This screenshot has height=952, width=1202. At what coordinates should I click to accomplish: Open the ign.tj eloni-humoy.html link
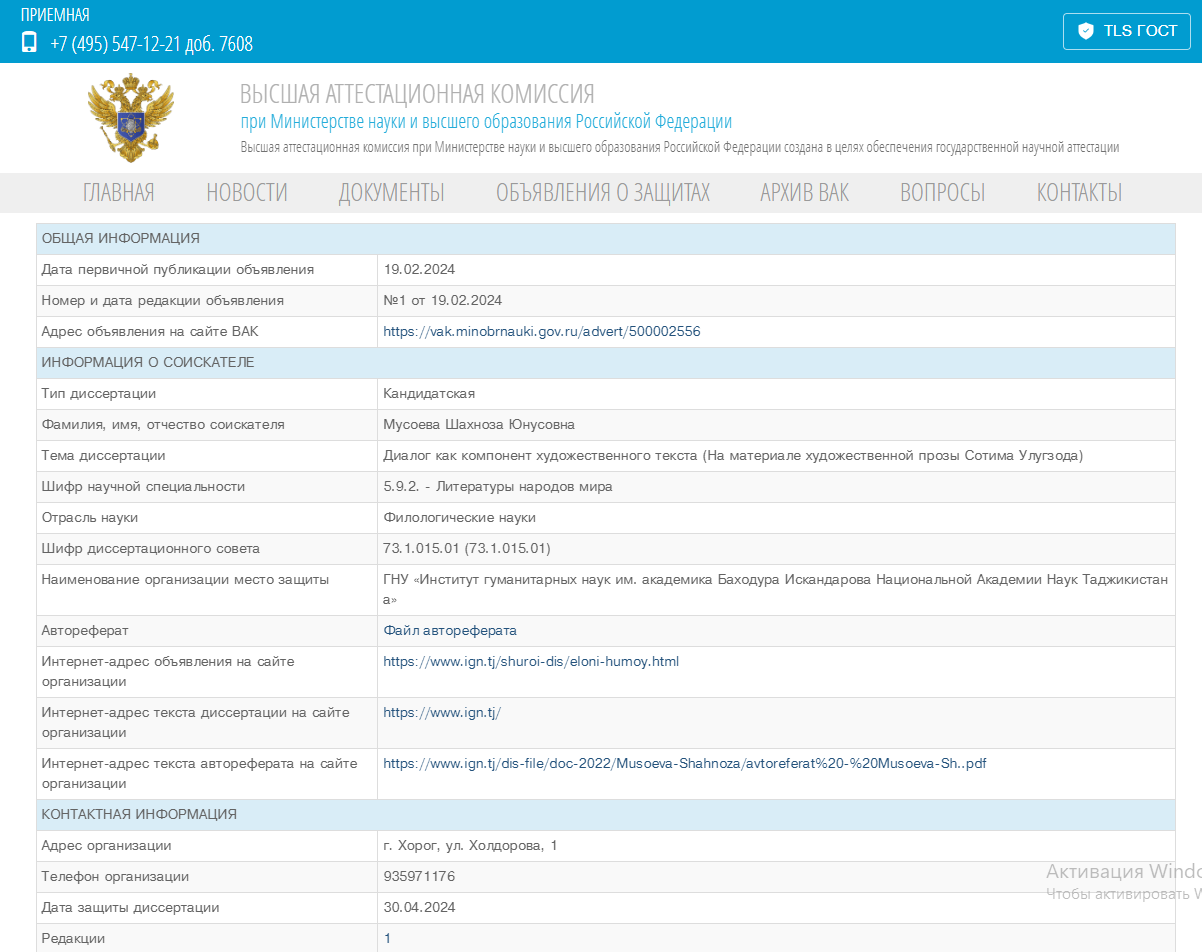[531, 662]
